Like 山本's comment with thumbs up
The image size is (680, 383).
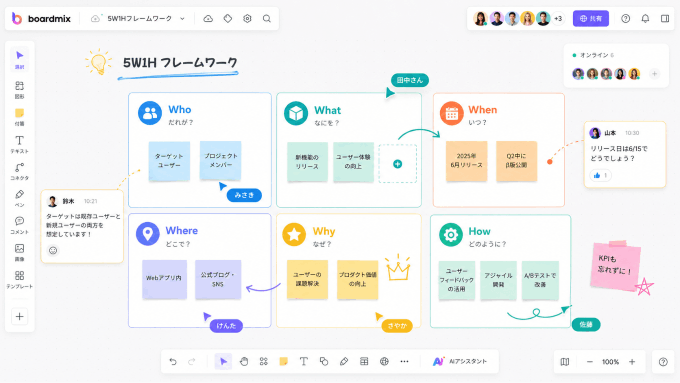601,175
